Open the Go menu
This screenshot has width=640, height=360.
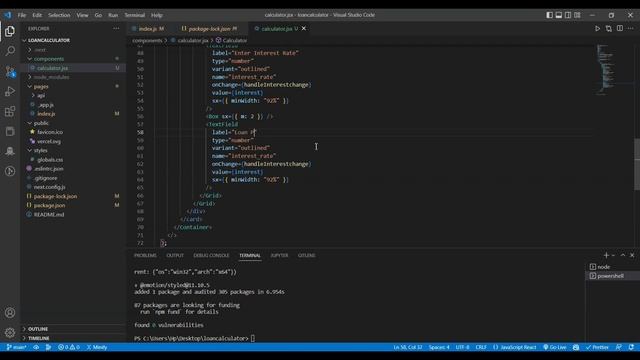click(98, 15)
